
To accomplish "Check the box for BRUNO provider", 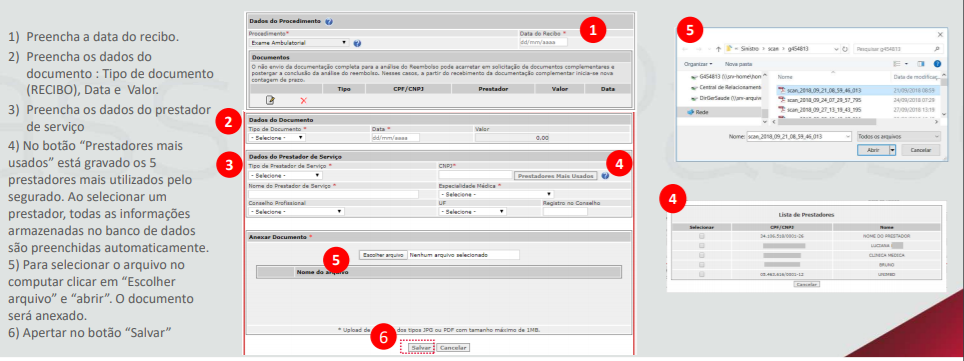I will point(701,264).
